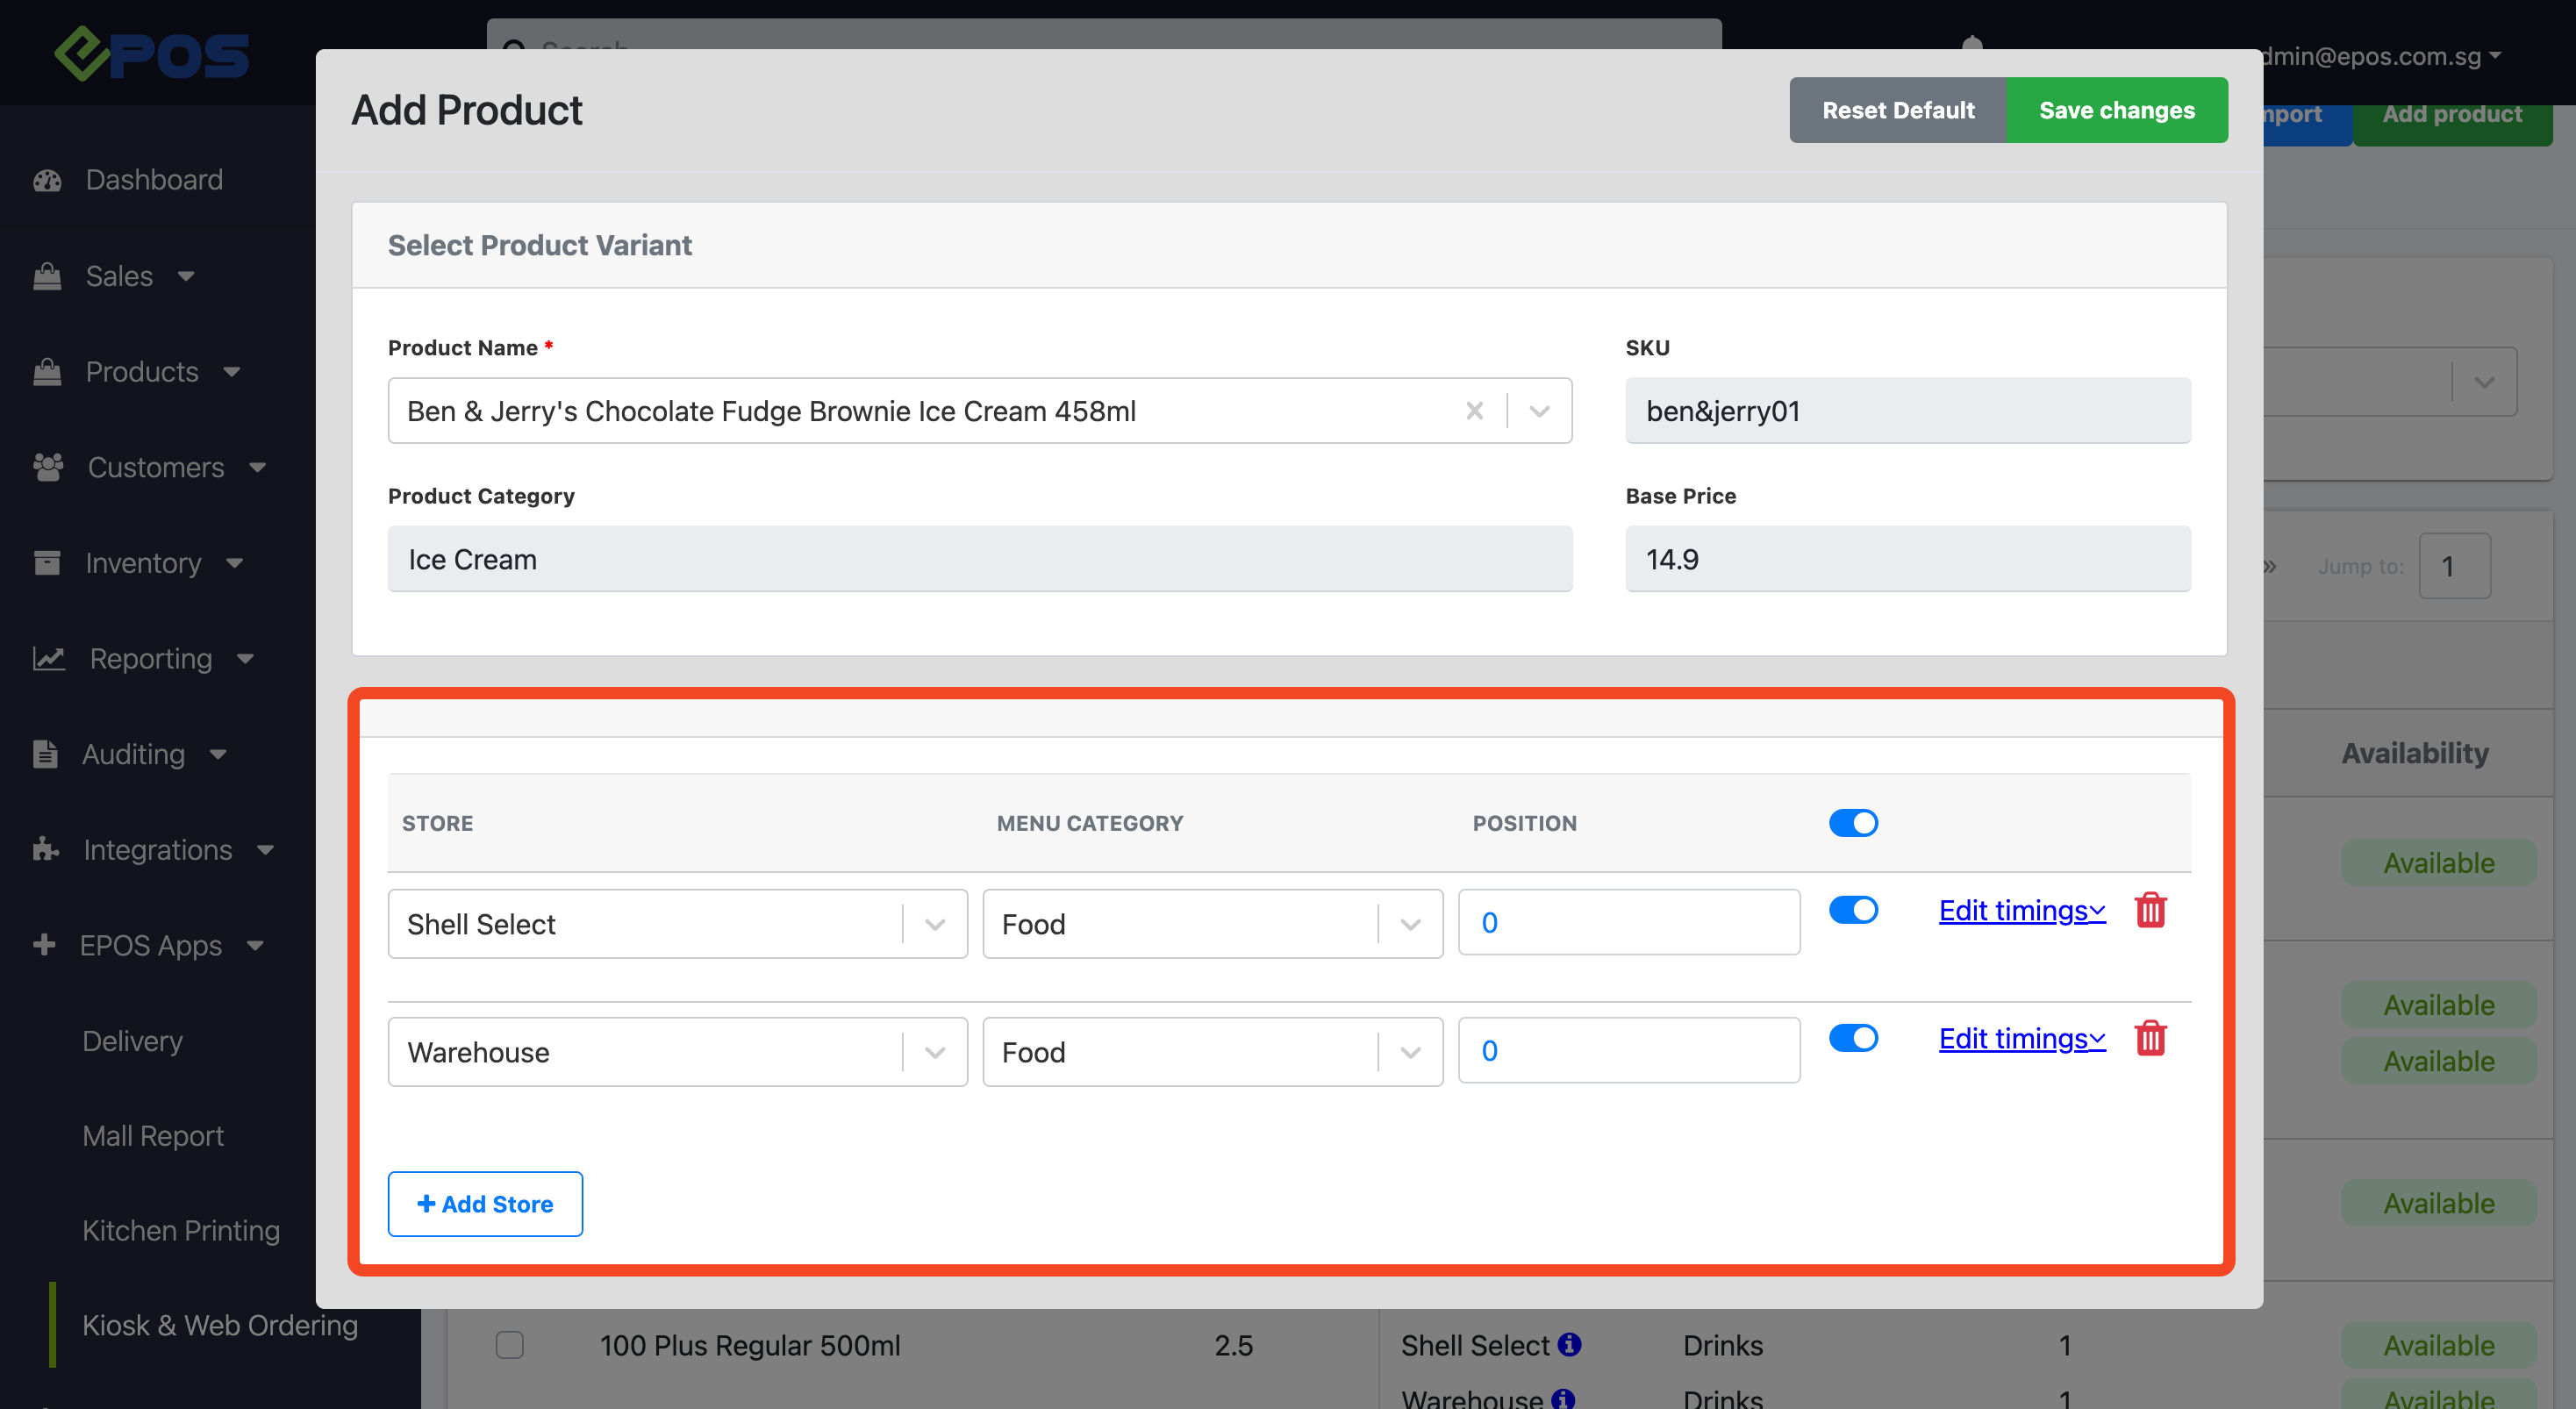Viewport: 2576px width, 1409px height.
Task: Open Edit timings for Shell Select
Action: tap(2022, 910)
